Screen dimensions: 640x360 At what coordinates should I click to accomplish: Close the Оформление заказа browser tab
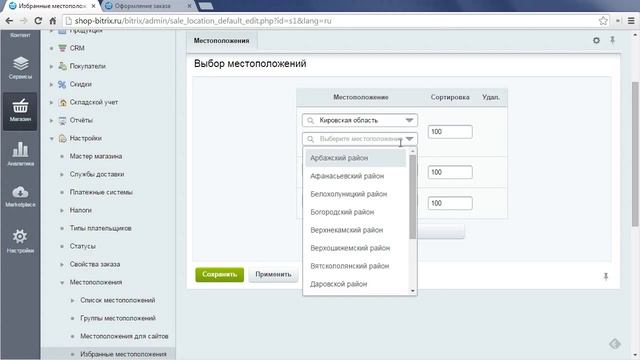click(x=189, y=6)
